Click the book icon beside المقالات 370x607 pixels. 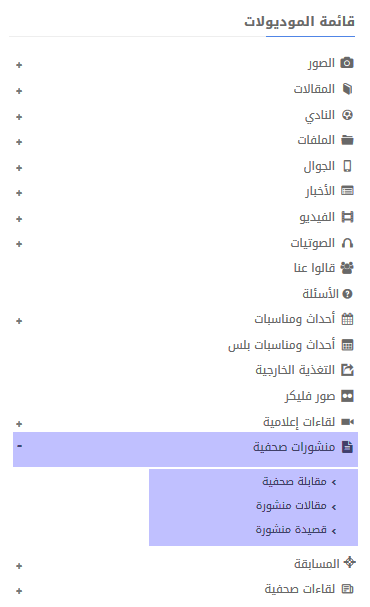(x=348, y=89)
